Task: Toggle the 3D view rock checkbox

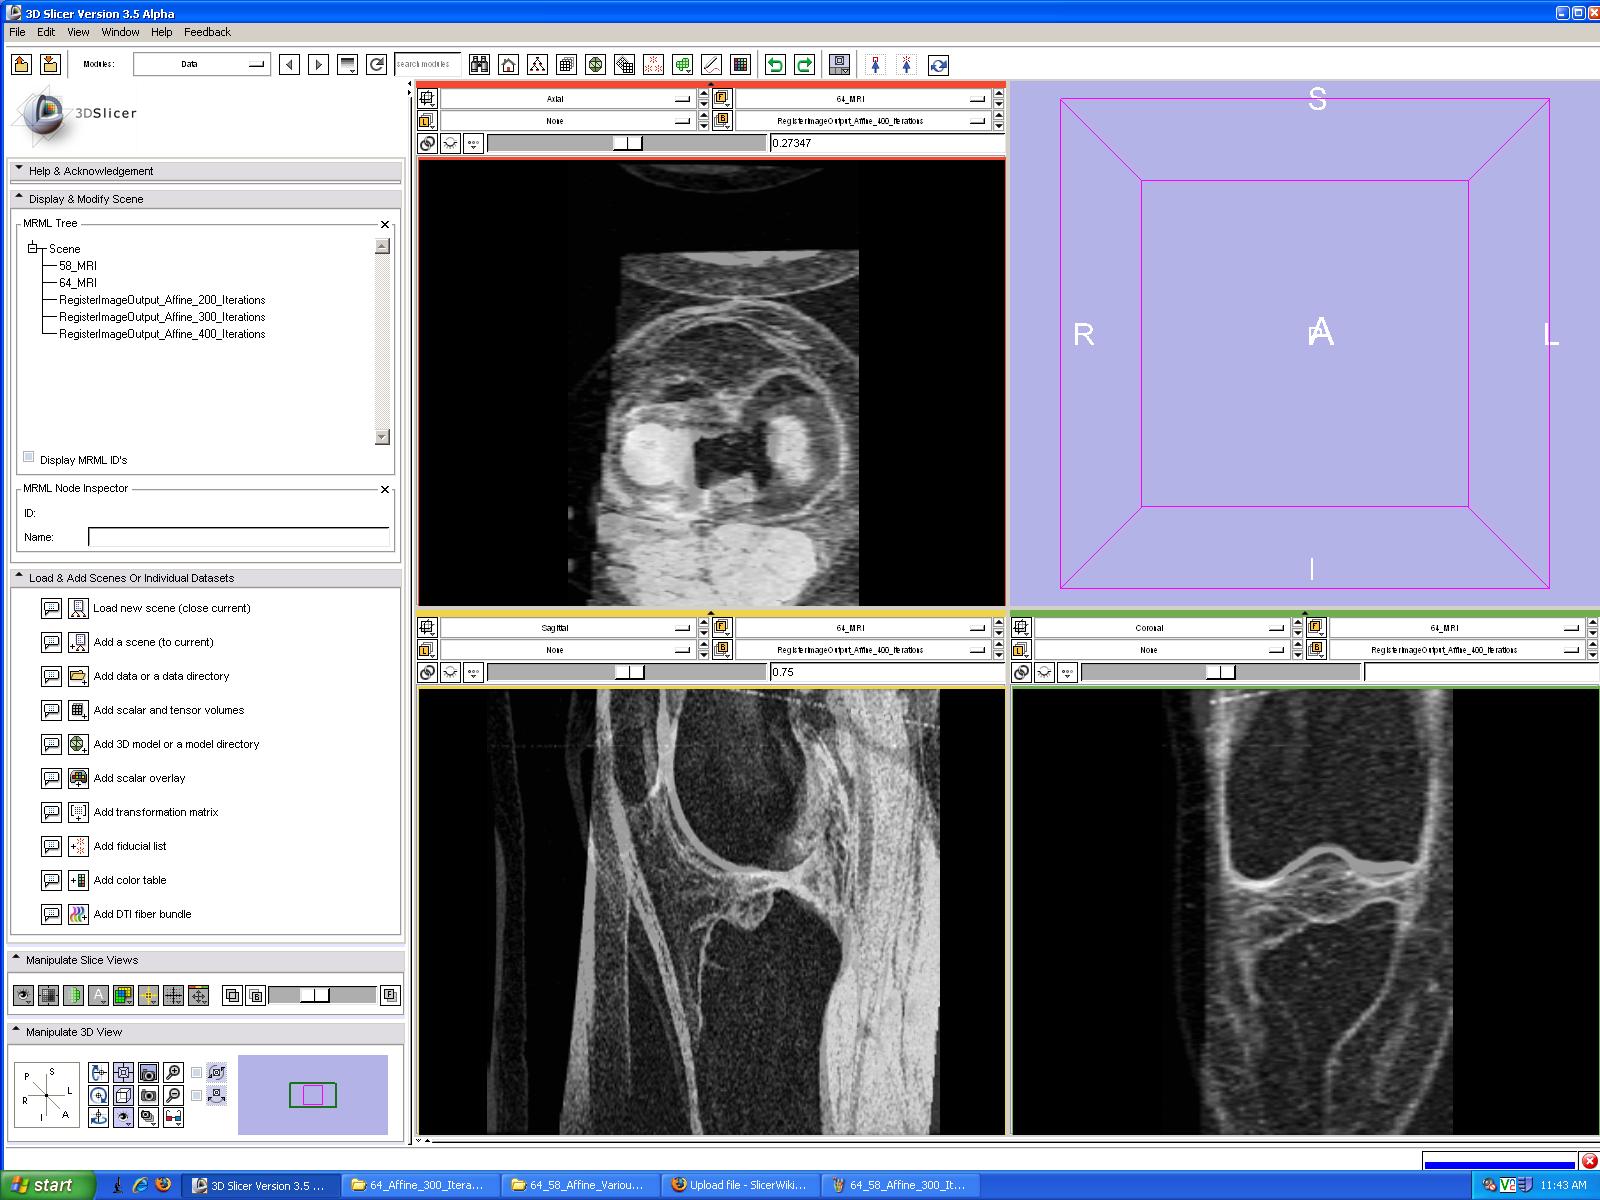Action: pos(197,1096)
